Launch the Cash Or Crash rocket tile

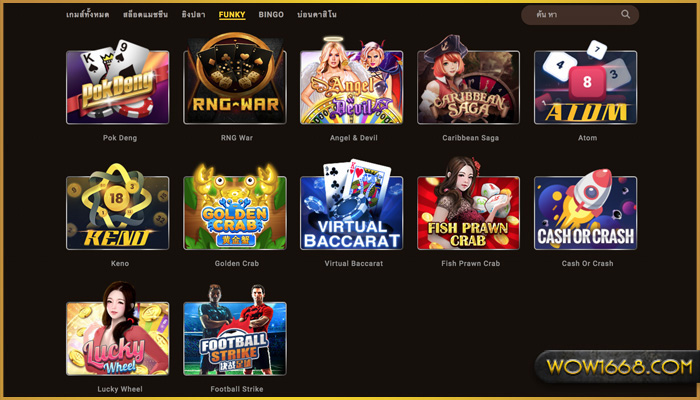click(586, 209)
